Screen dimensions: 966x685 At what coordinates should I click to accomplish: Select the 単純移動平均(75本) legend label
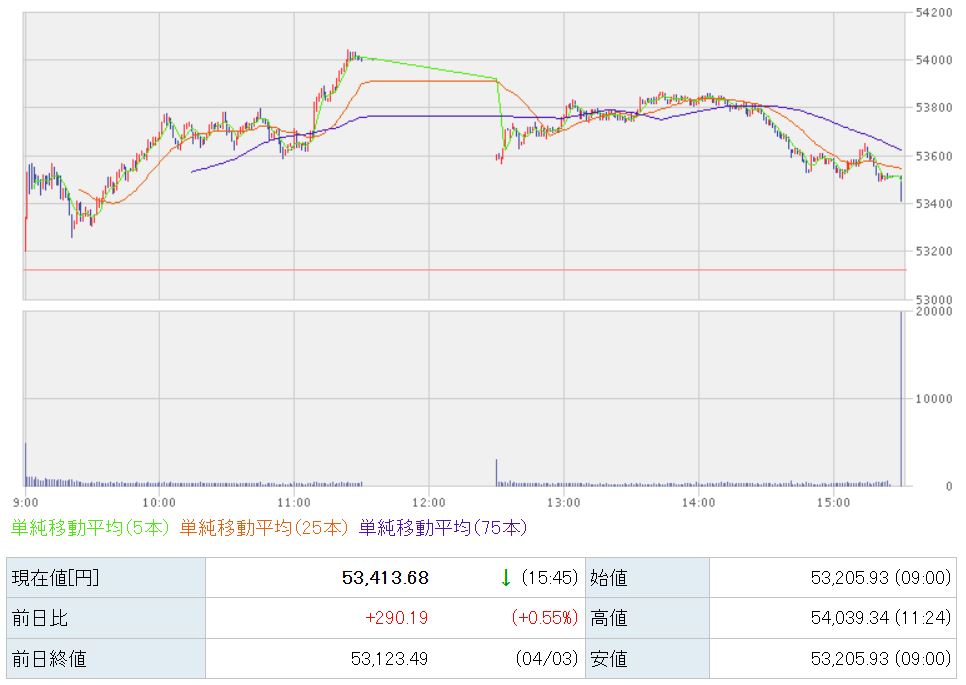[x=442, y=527]
